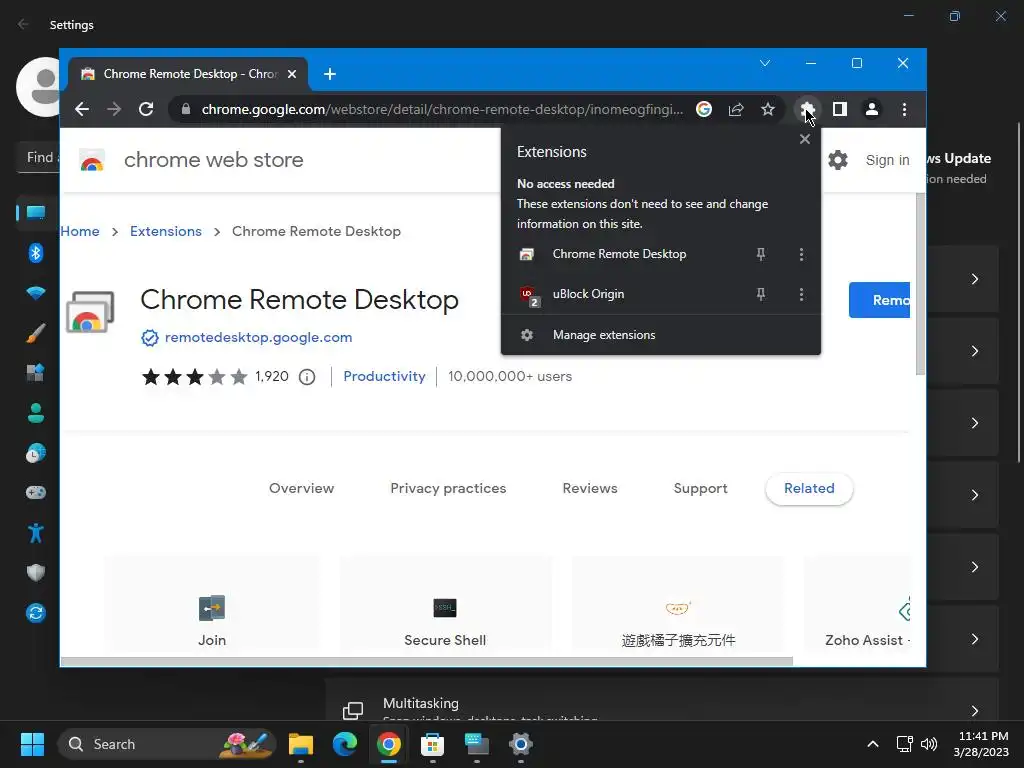This screenshot has width=1024, height=768.
Task: Open Privacy & security shield in Settings
Action: tap(36, 573)
